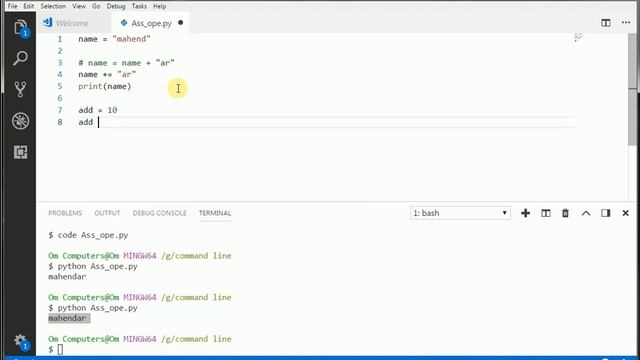Open the Explorer view in activity bar
This screenshot has width=640, height=360.
tap(20, 28)
